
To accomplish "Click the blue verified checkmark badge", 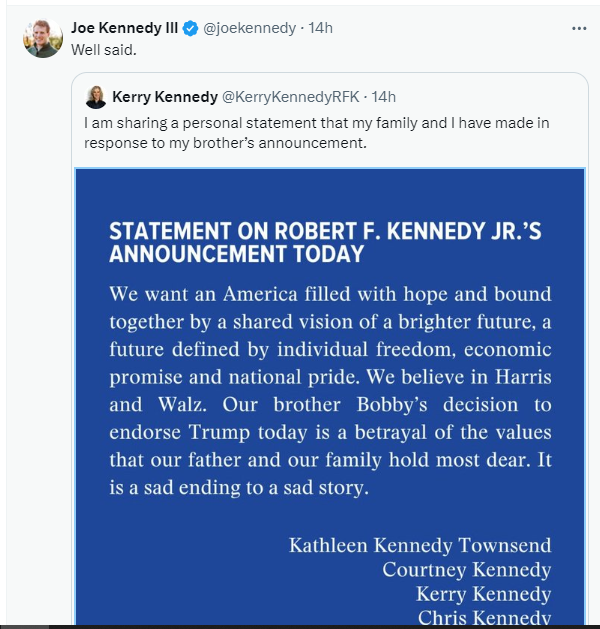I will tap(191, 28).
